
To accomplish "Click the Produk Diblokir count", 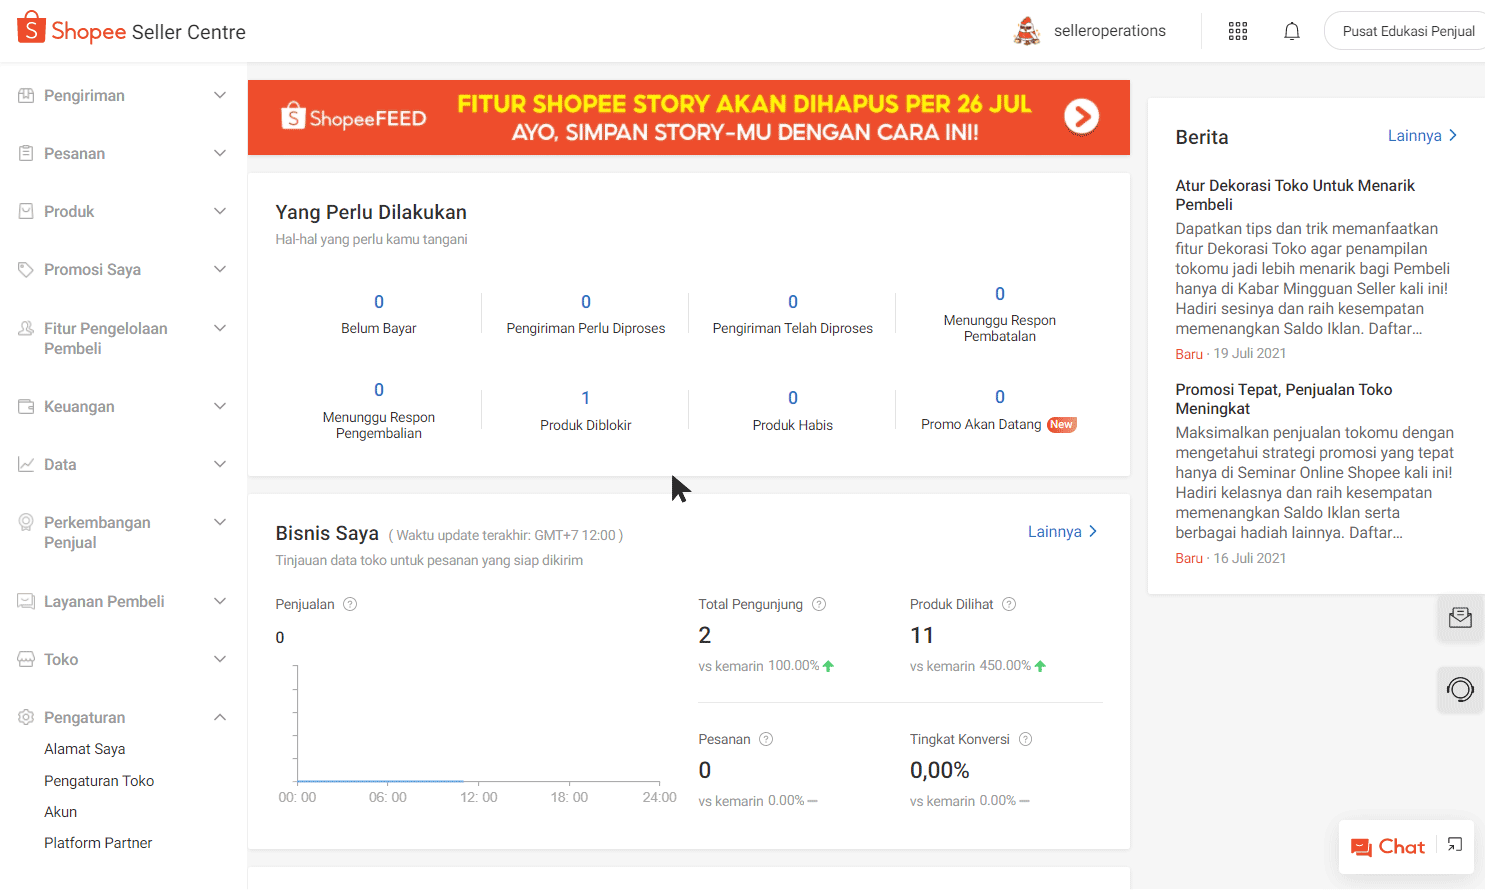I will [586, 398].
